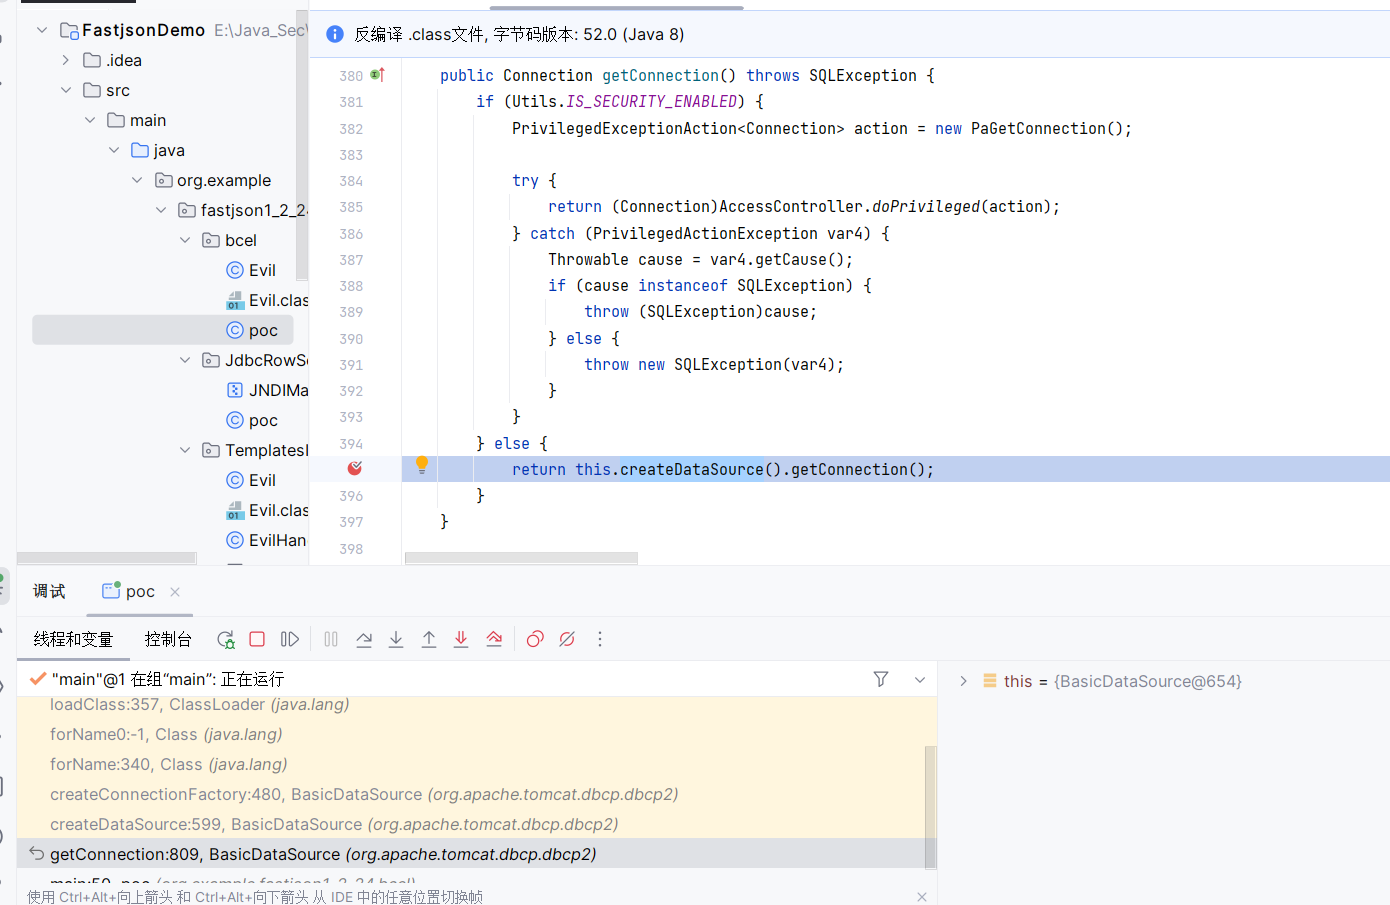1390x905 pixels.
Task: Click line number 390 in gutter
Action: [x=351, y=339]
